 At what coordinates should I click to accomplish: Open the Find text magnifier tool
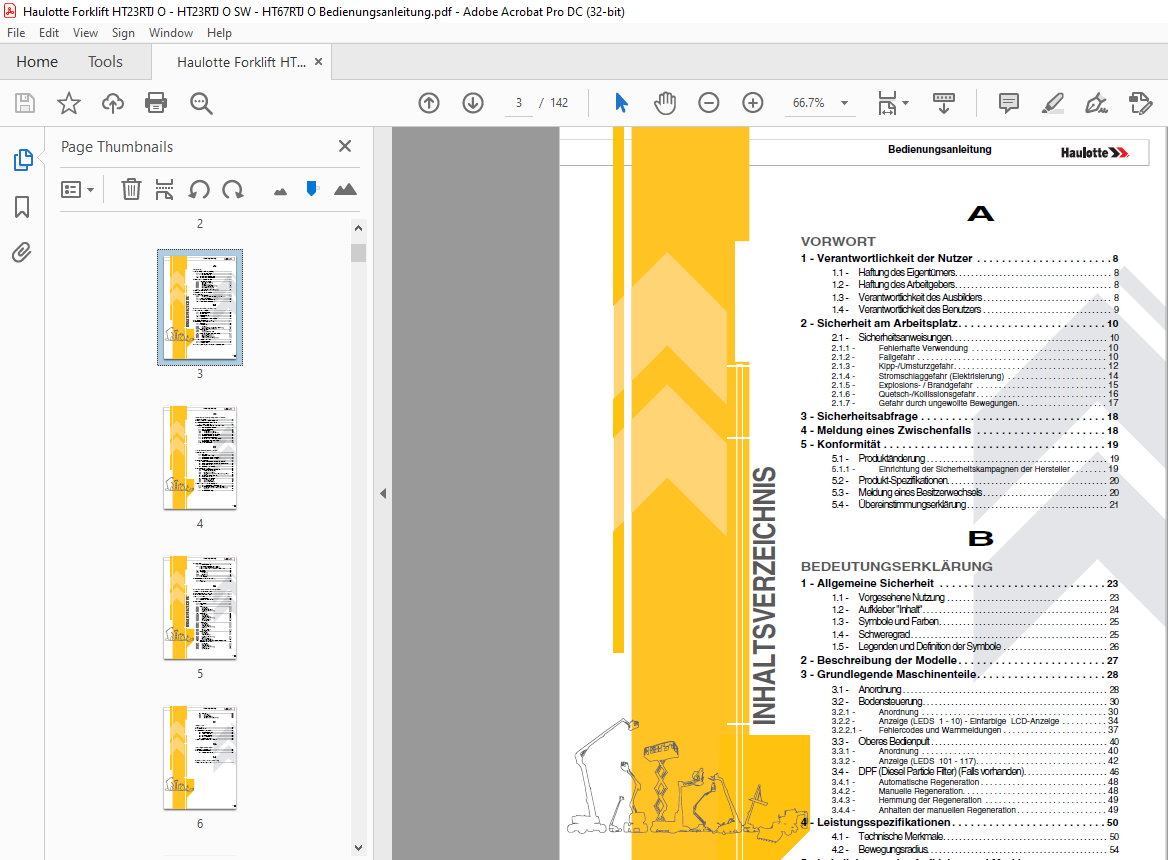(201, 103)
